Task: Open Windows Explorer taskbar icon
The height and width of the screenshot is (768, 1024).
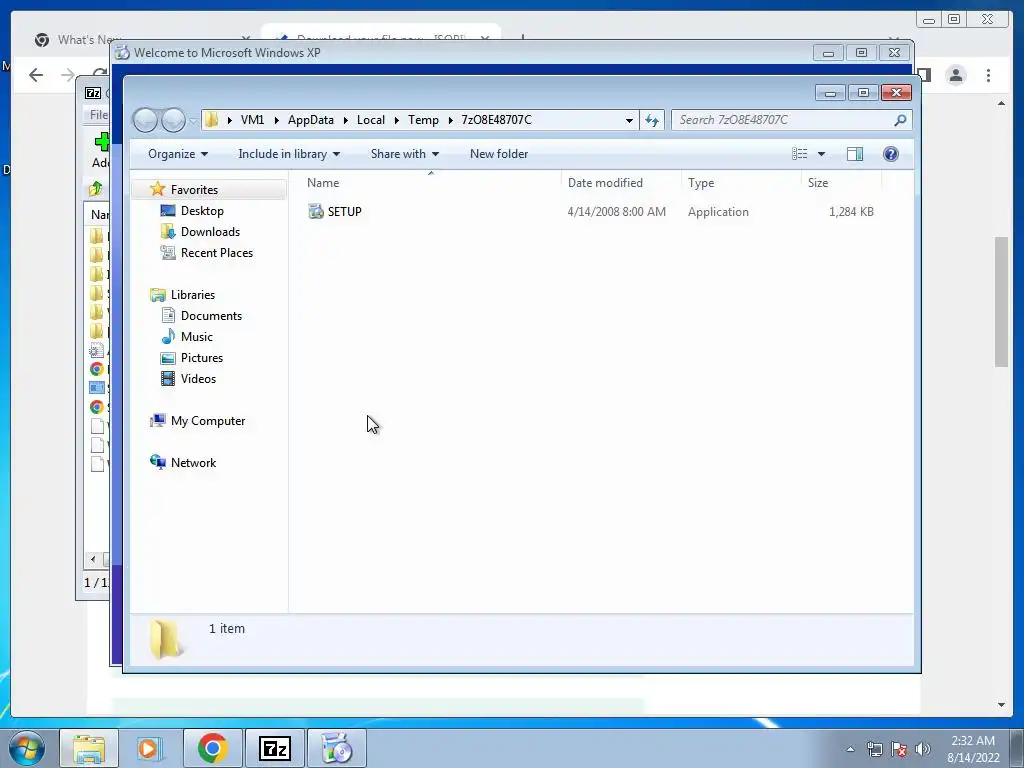Action: (x=89, y=748)
